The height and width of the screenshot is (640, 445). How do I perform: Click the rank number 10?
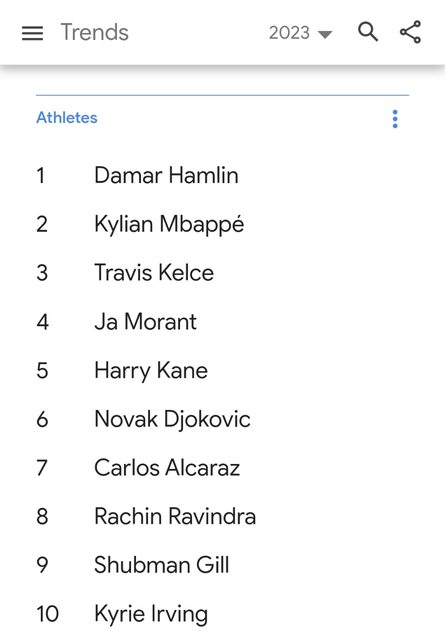pyautogui.click(x=48, y=614)
